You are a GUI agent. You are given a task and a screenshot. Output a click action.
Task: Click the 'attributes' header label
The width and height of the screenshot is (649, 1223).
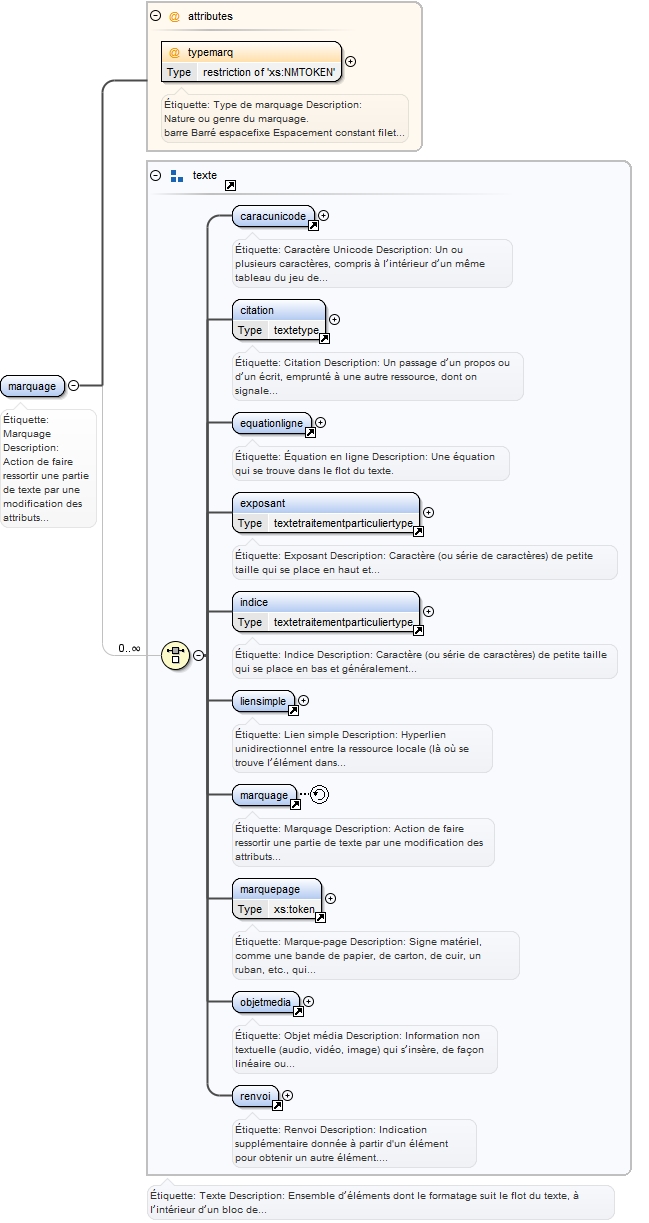coord(210,16)
